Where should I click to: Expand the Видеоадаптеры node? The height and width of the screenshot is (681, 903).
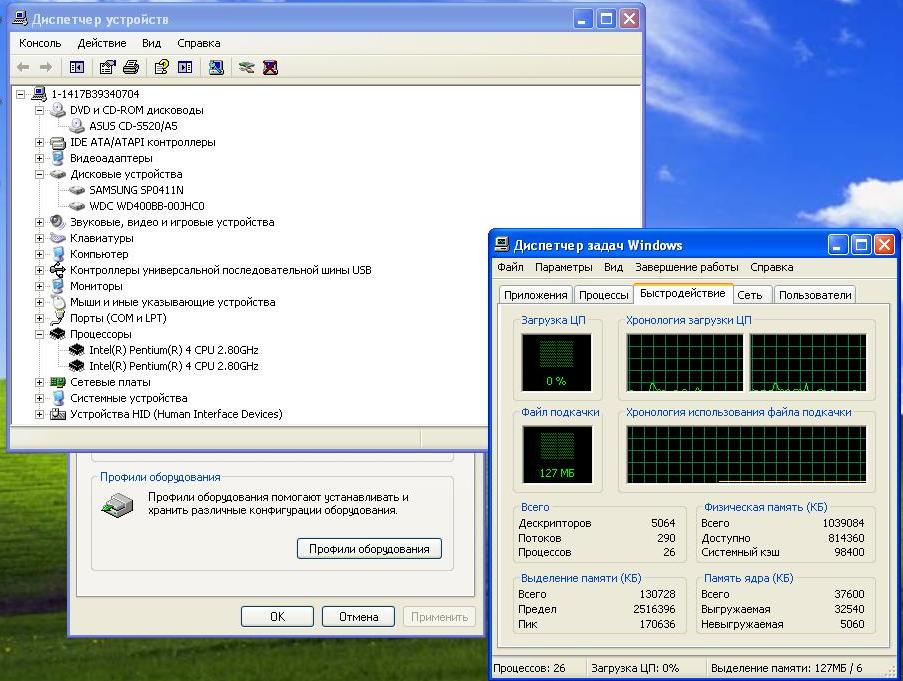click(39, 158)
